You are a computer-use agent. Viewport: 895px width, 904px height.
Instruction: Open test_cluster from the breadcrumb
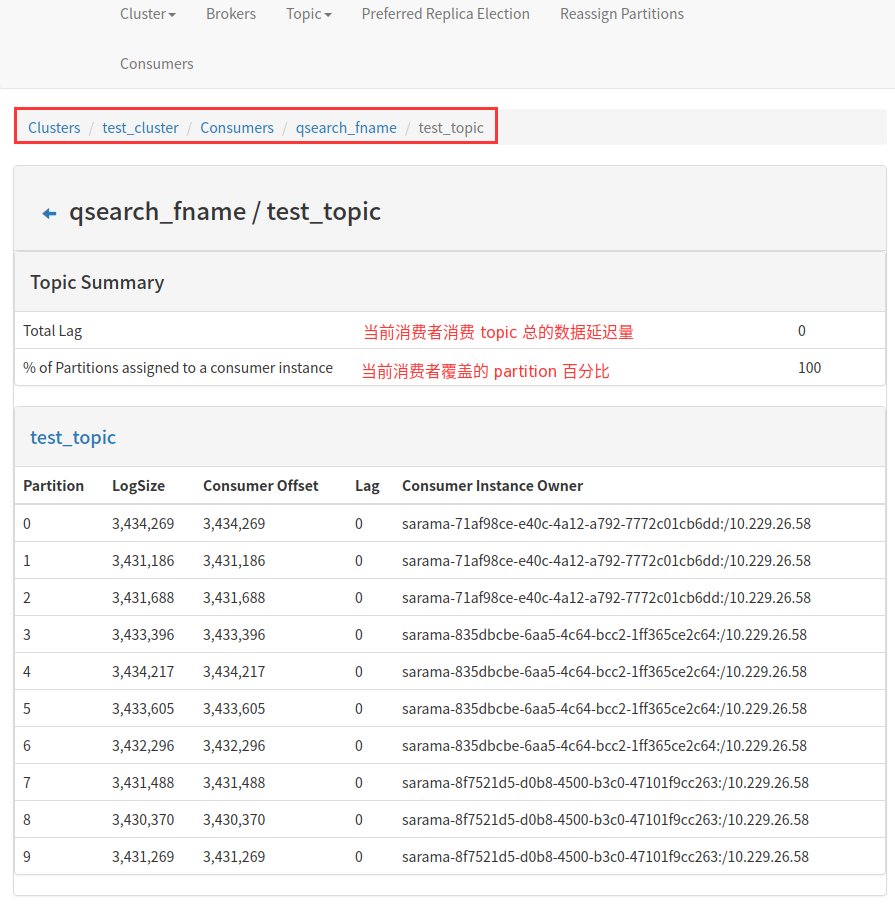[140, 127]
